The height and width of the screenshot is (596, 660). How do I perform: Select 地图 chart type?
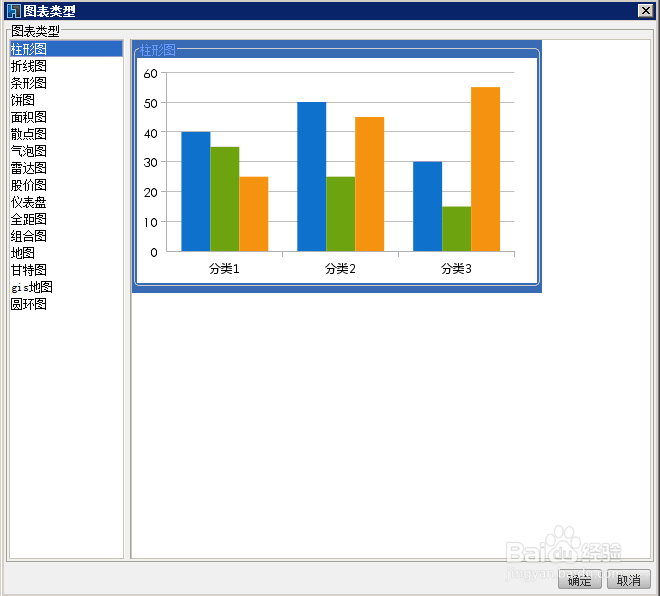tap(66, 253)
